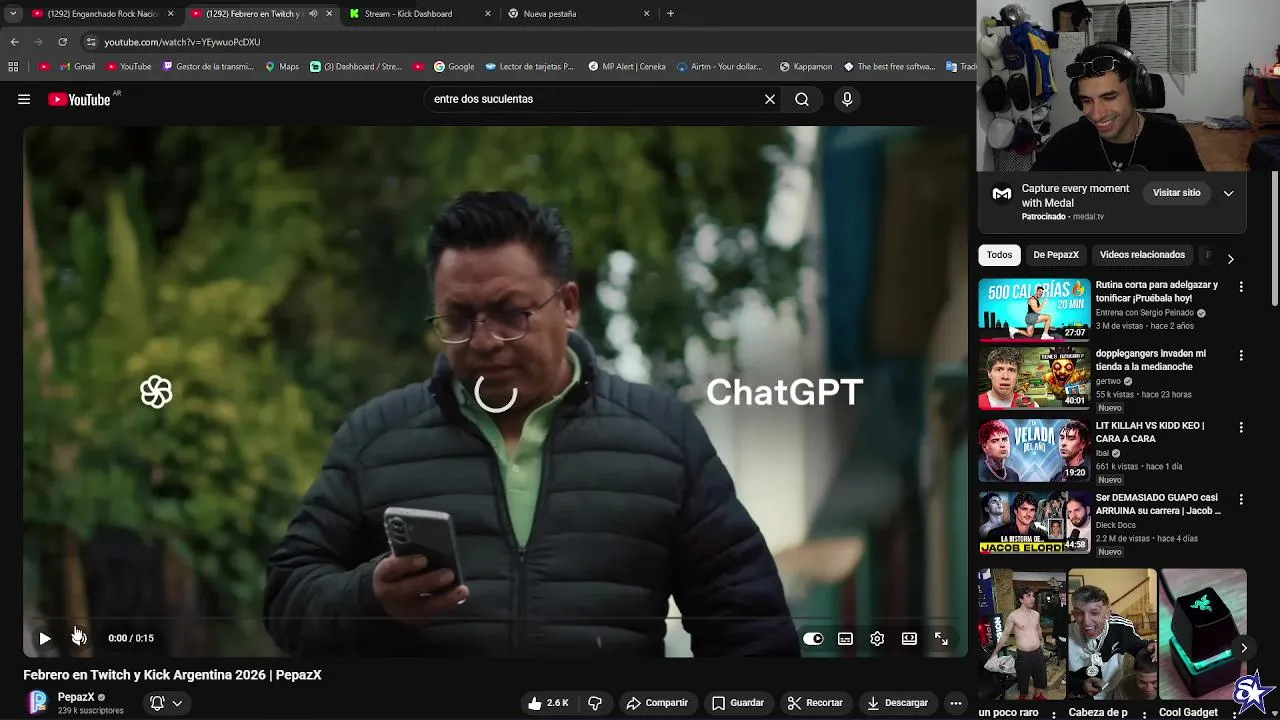Go back with the browser back arrow
This screenshot has height=720, width=1280.
[x=14, y=42]
